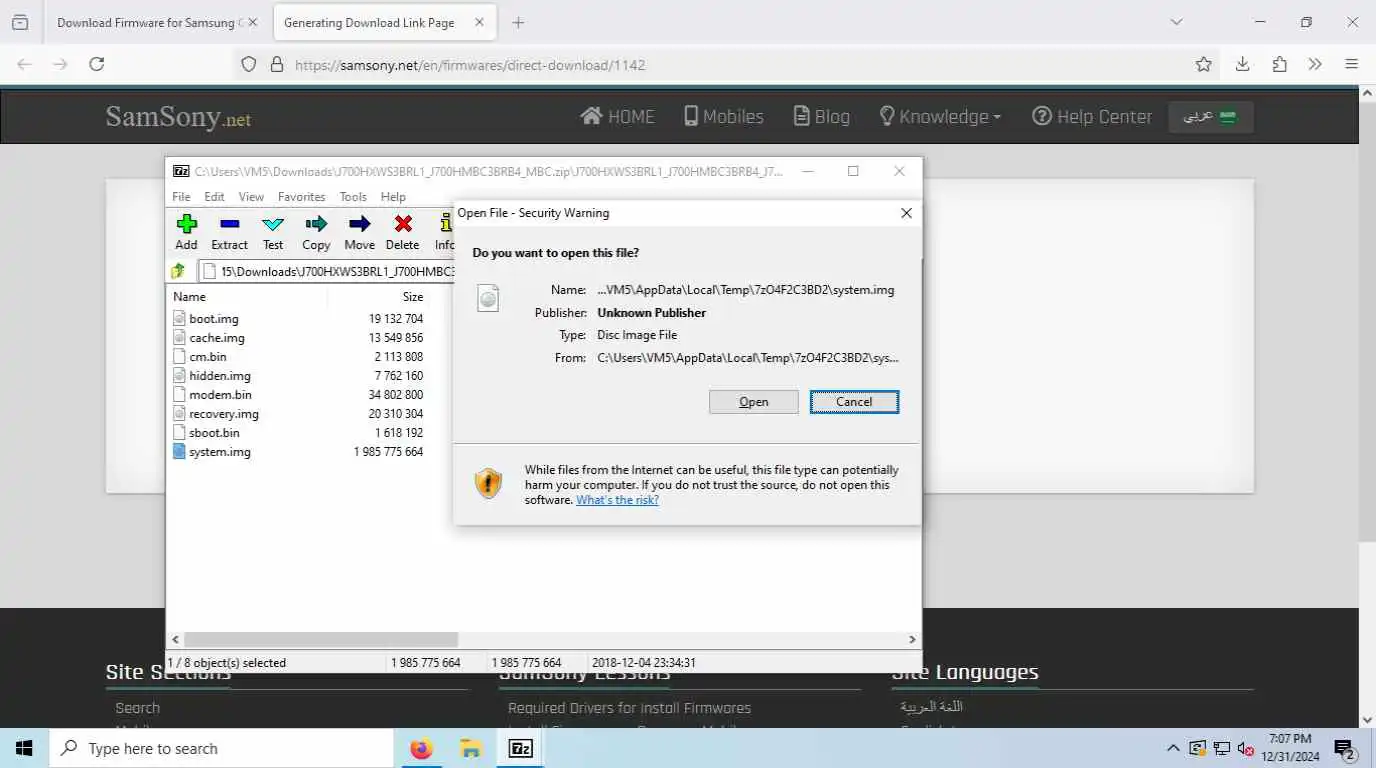The image size is (1376, 768).
Task: Click the Windows Start button
Action: pos(24,748)
